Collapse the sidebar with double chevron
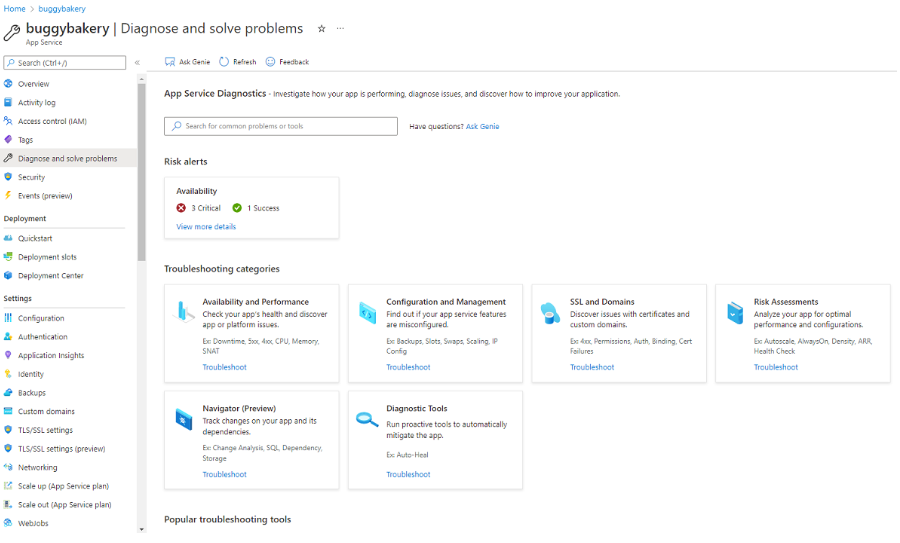900x543 pixels. [x=137, y=63]
